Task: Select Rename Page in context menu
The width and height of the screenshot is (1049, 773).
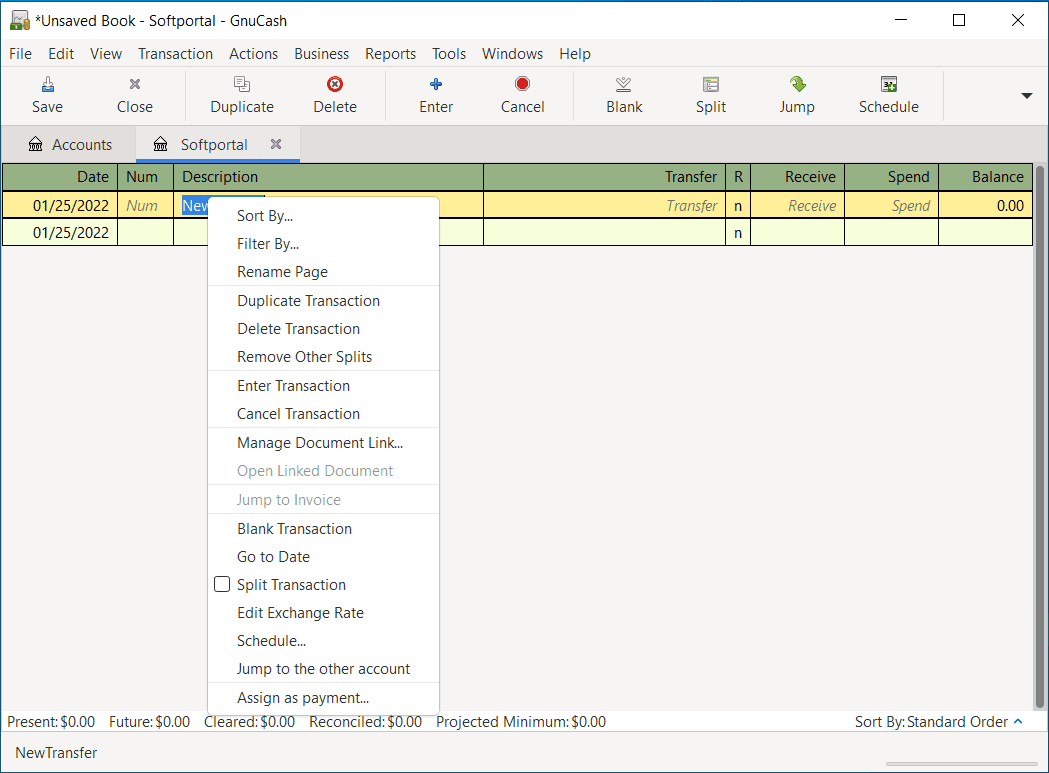Action: pyautogui.click(x=323, y=272)
